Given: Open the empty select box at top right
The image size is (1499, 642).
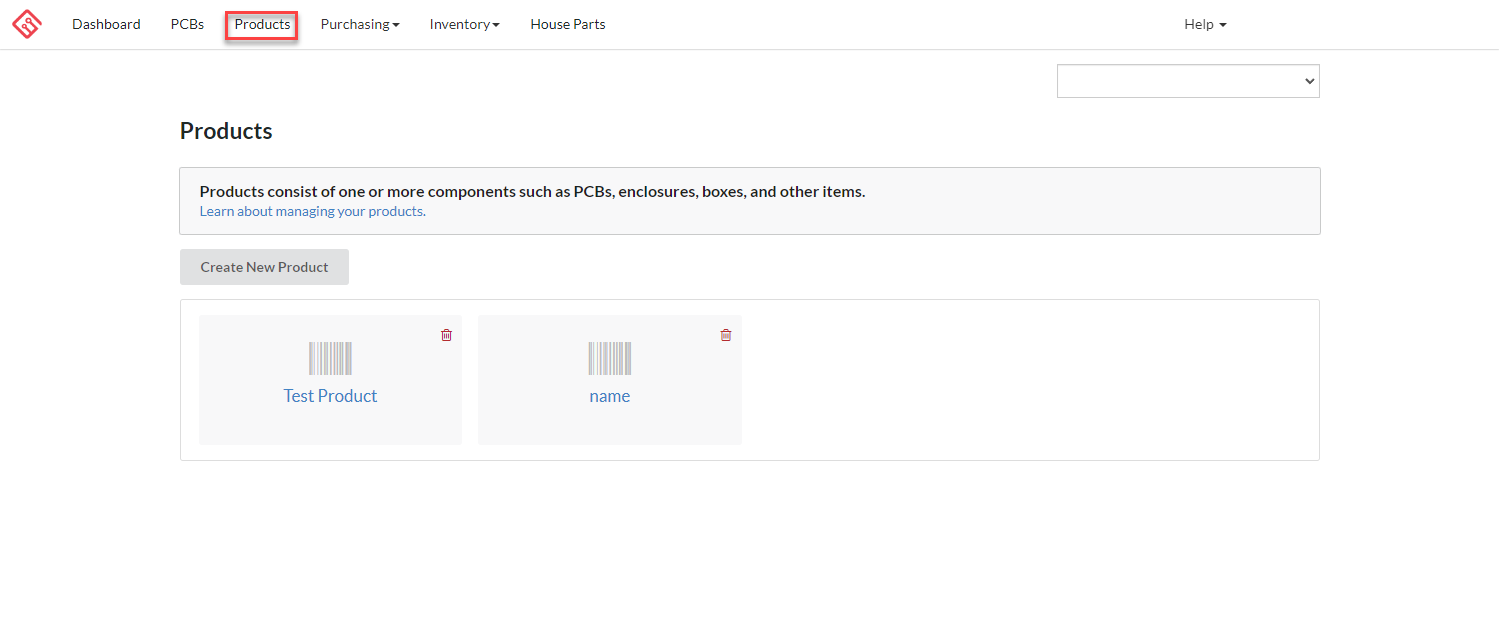Looking at the screenshot, I should coord(1188,81).
